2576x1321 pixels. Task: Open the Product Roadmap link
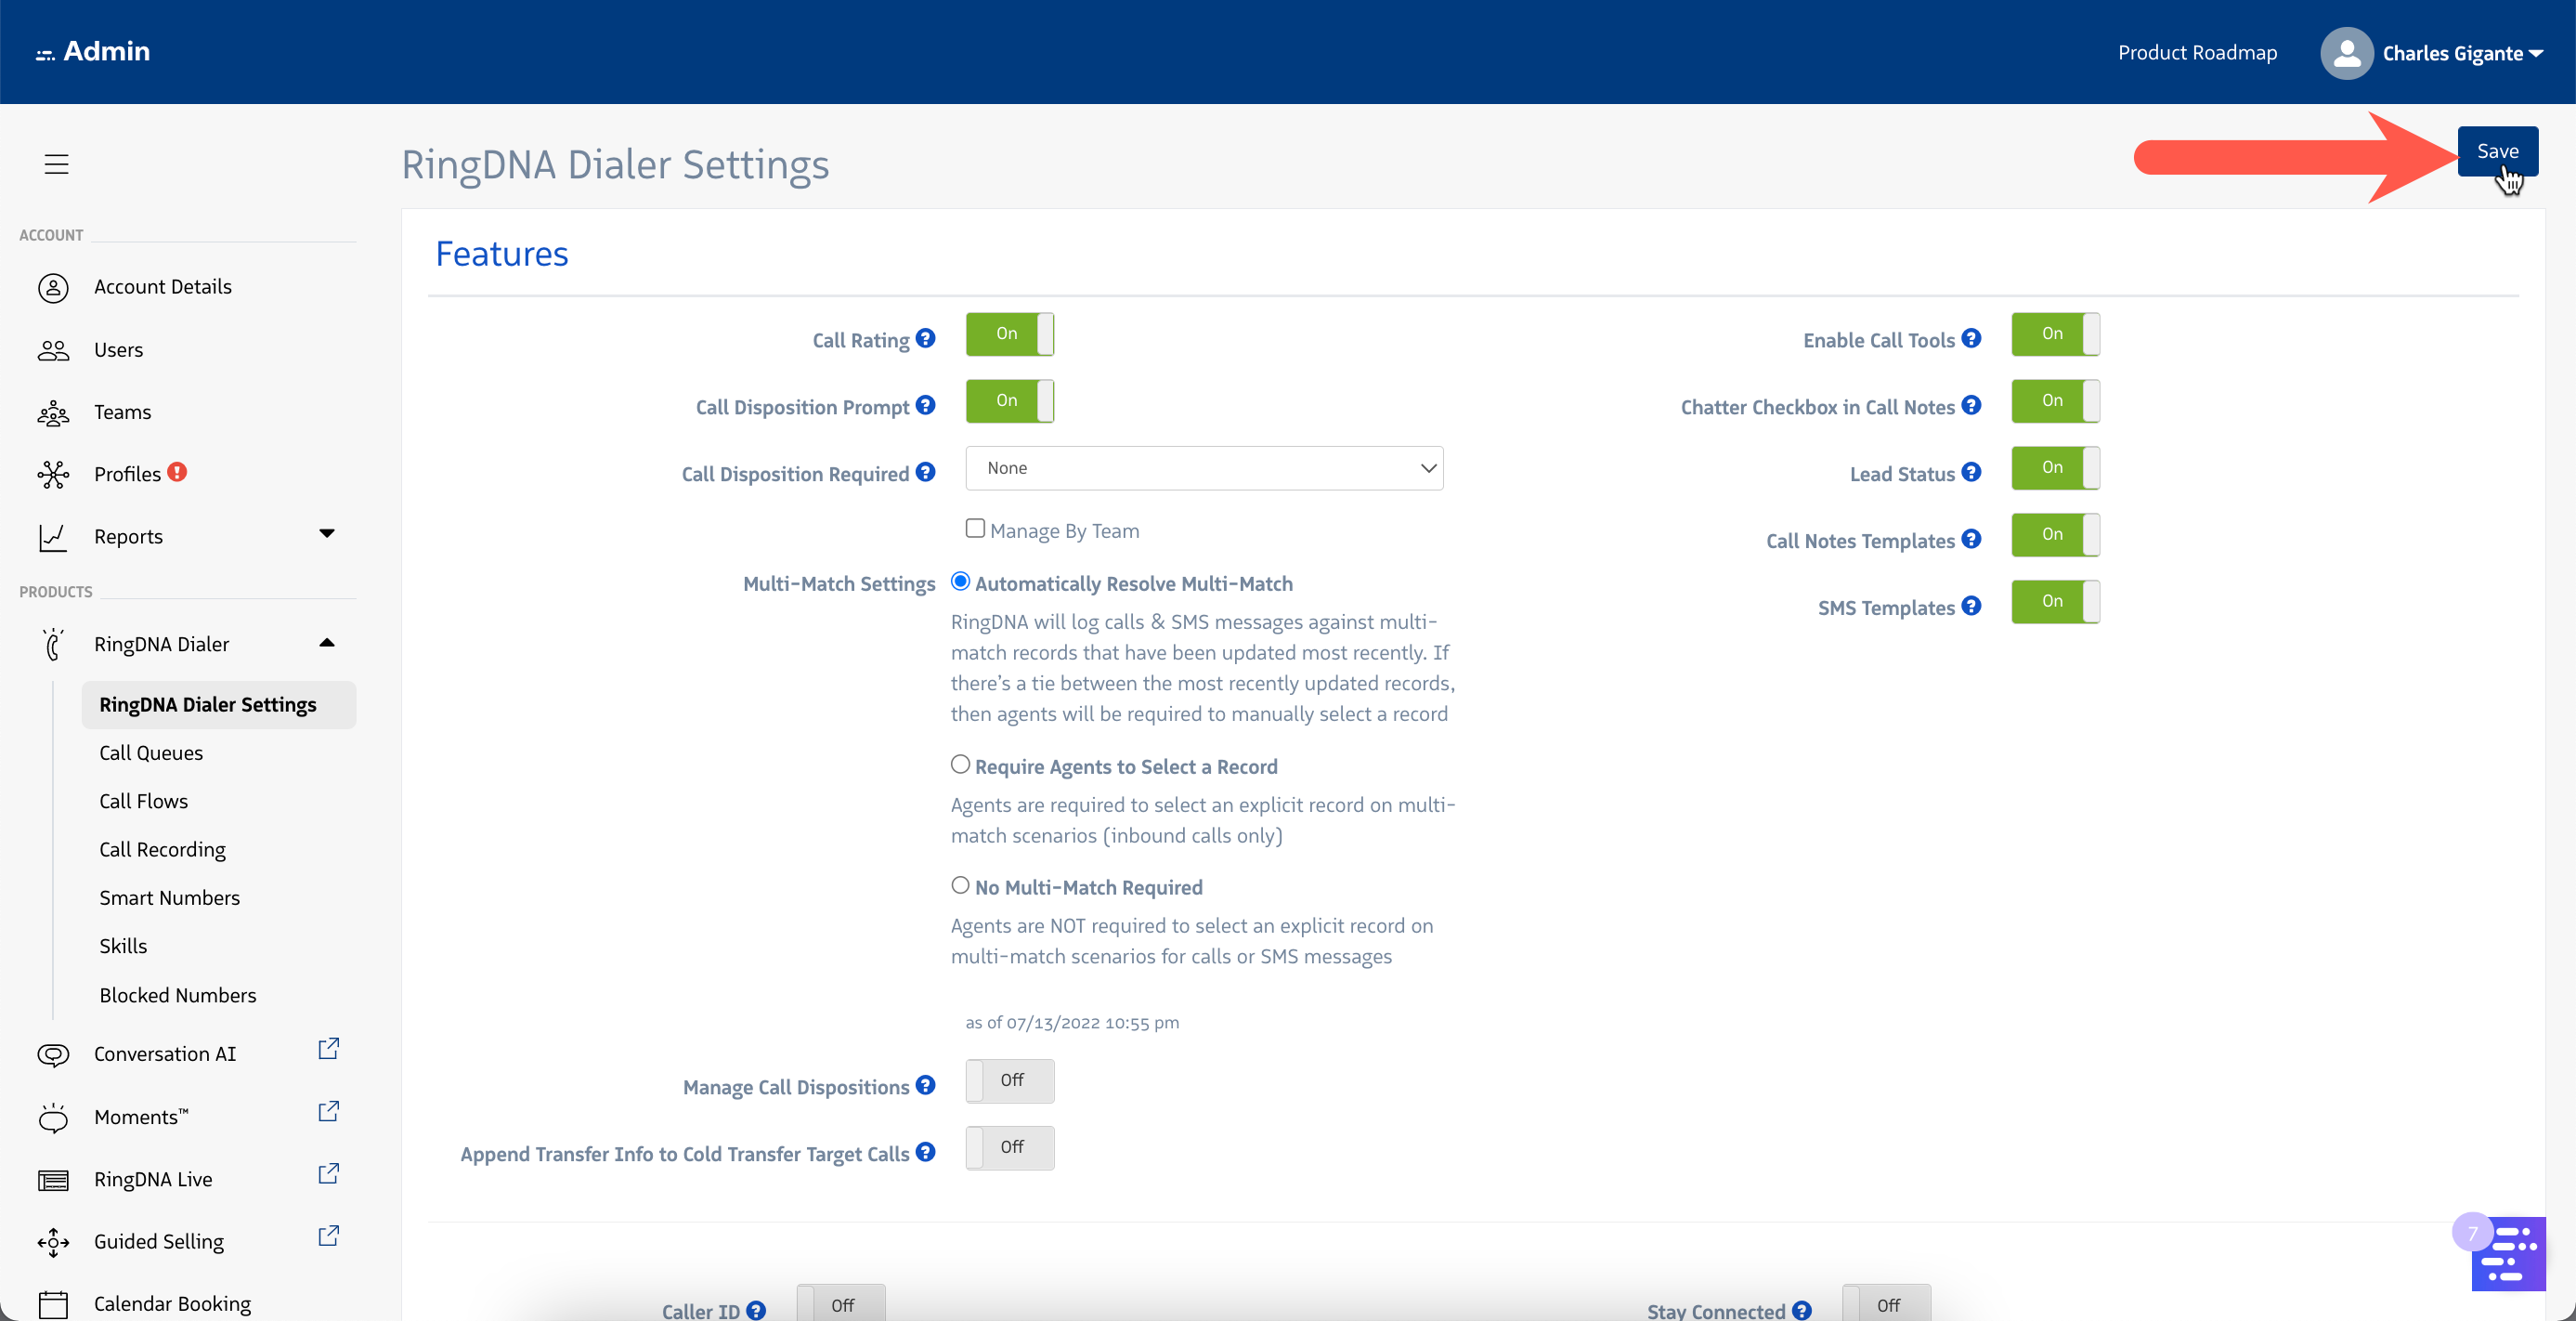[x=2197, y=53]
